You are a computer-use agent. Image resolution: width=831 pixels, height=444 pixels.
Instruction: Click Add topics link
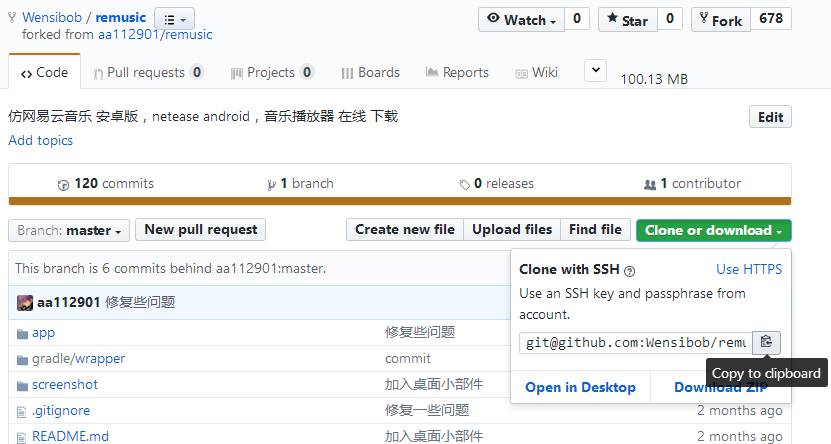41,140
